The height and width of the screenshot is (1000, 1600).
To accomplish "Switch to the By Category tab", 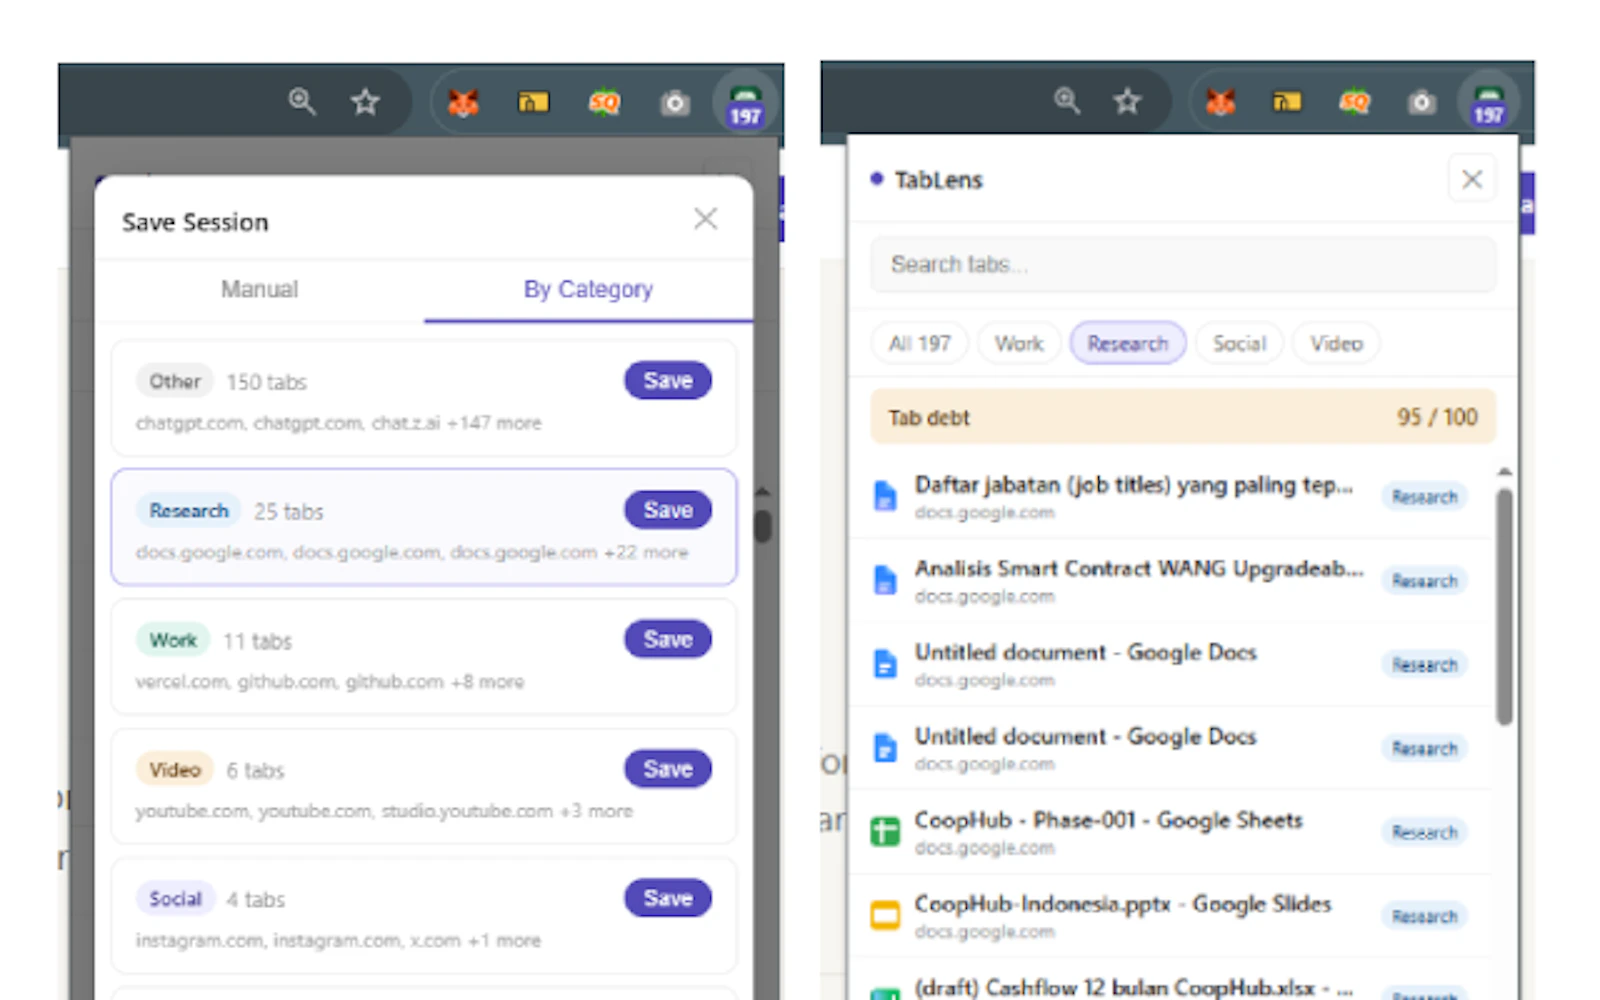I will [x=588, y=289].
